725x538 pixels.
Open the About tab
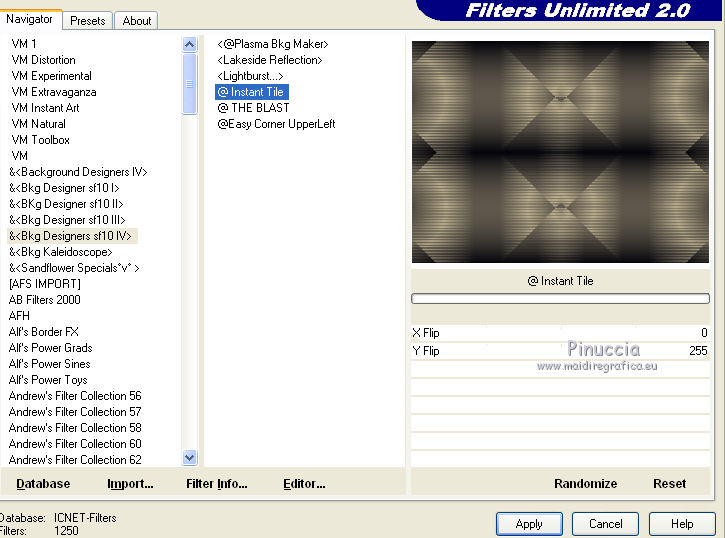pyautogui.click(x=136, y=21)
